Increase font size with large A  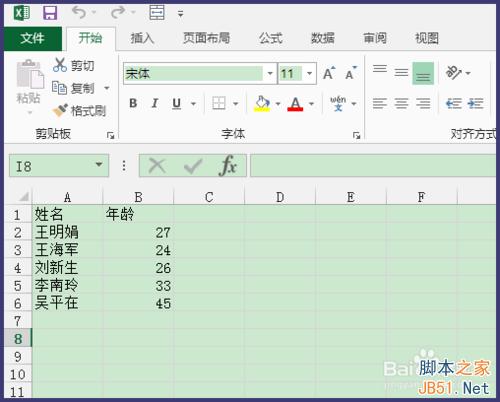[x=329, y=73]
